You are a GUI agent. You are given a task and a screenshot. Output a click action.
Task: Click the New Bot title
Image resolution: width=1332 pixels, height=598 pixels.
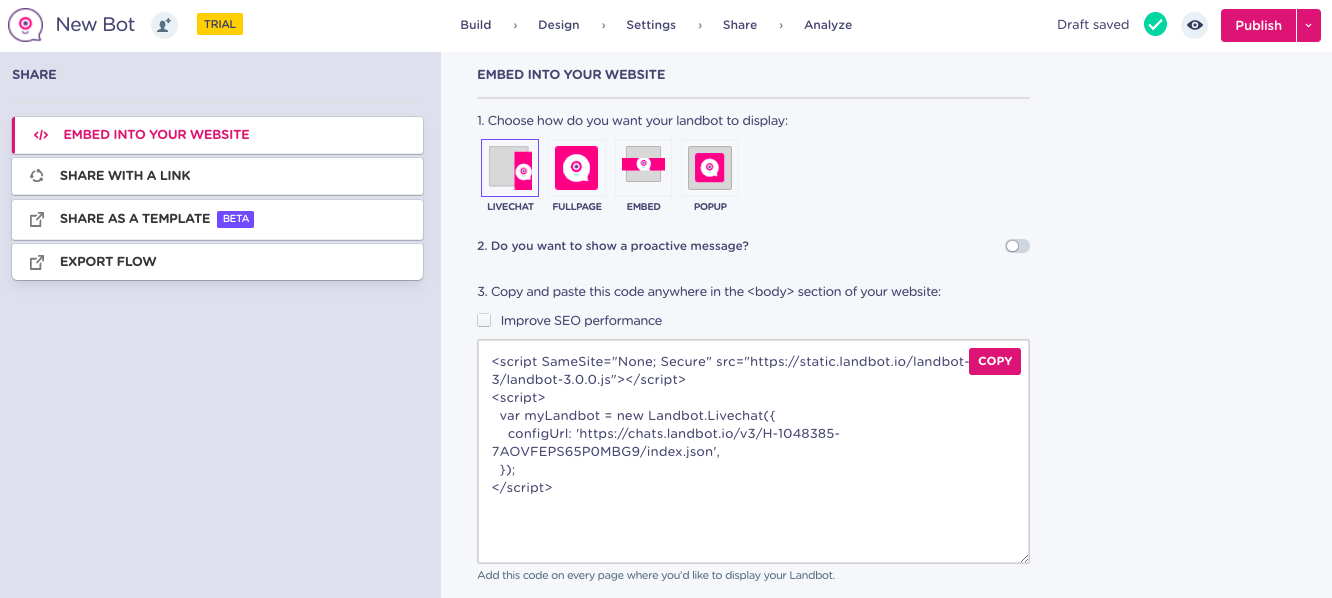(95, 25)
